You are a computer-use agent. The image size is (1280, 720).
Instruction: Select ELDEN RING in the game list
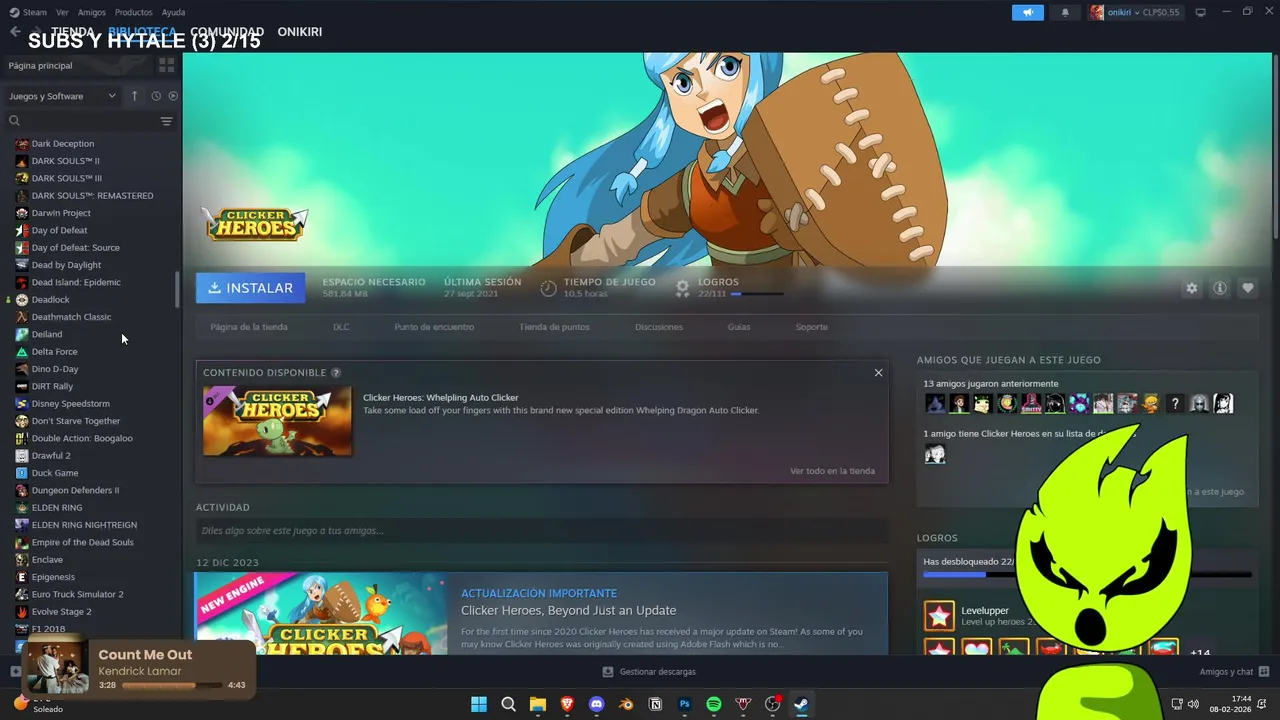[x=57, y=508]
